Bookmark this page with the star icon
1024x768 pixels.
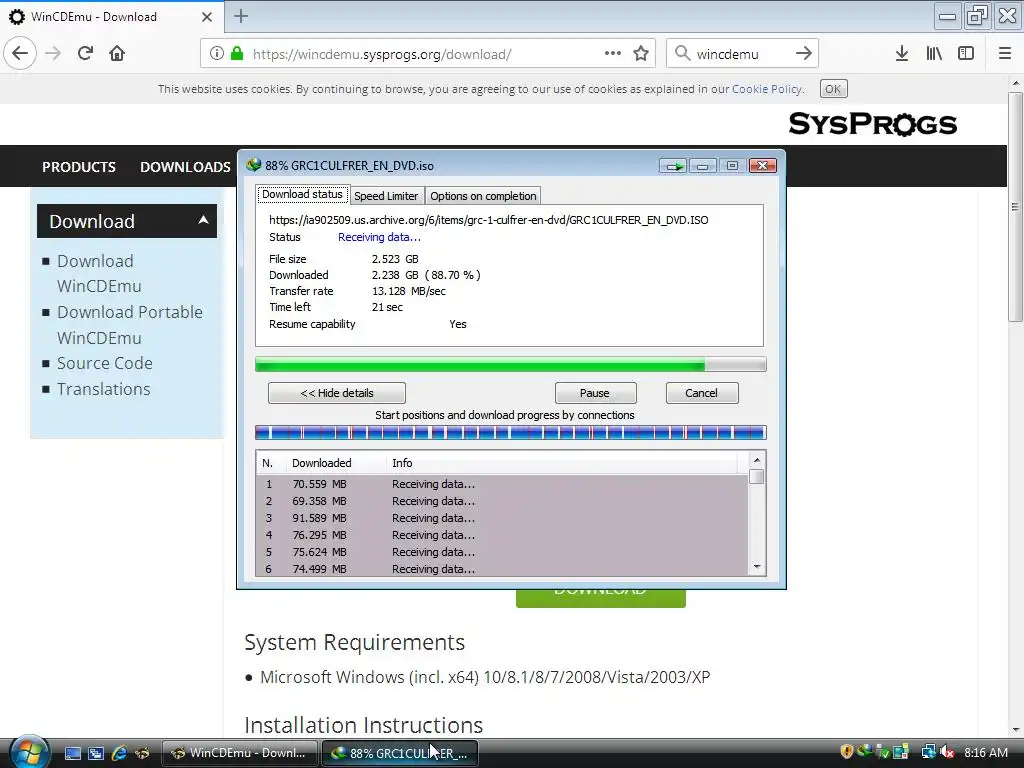click(641, 53)
